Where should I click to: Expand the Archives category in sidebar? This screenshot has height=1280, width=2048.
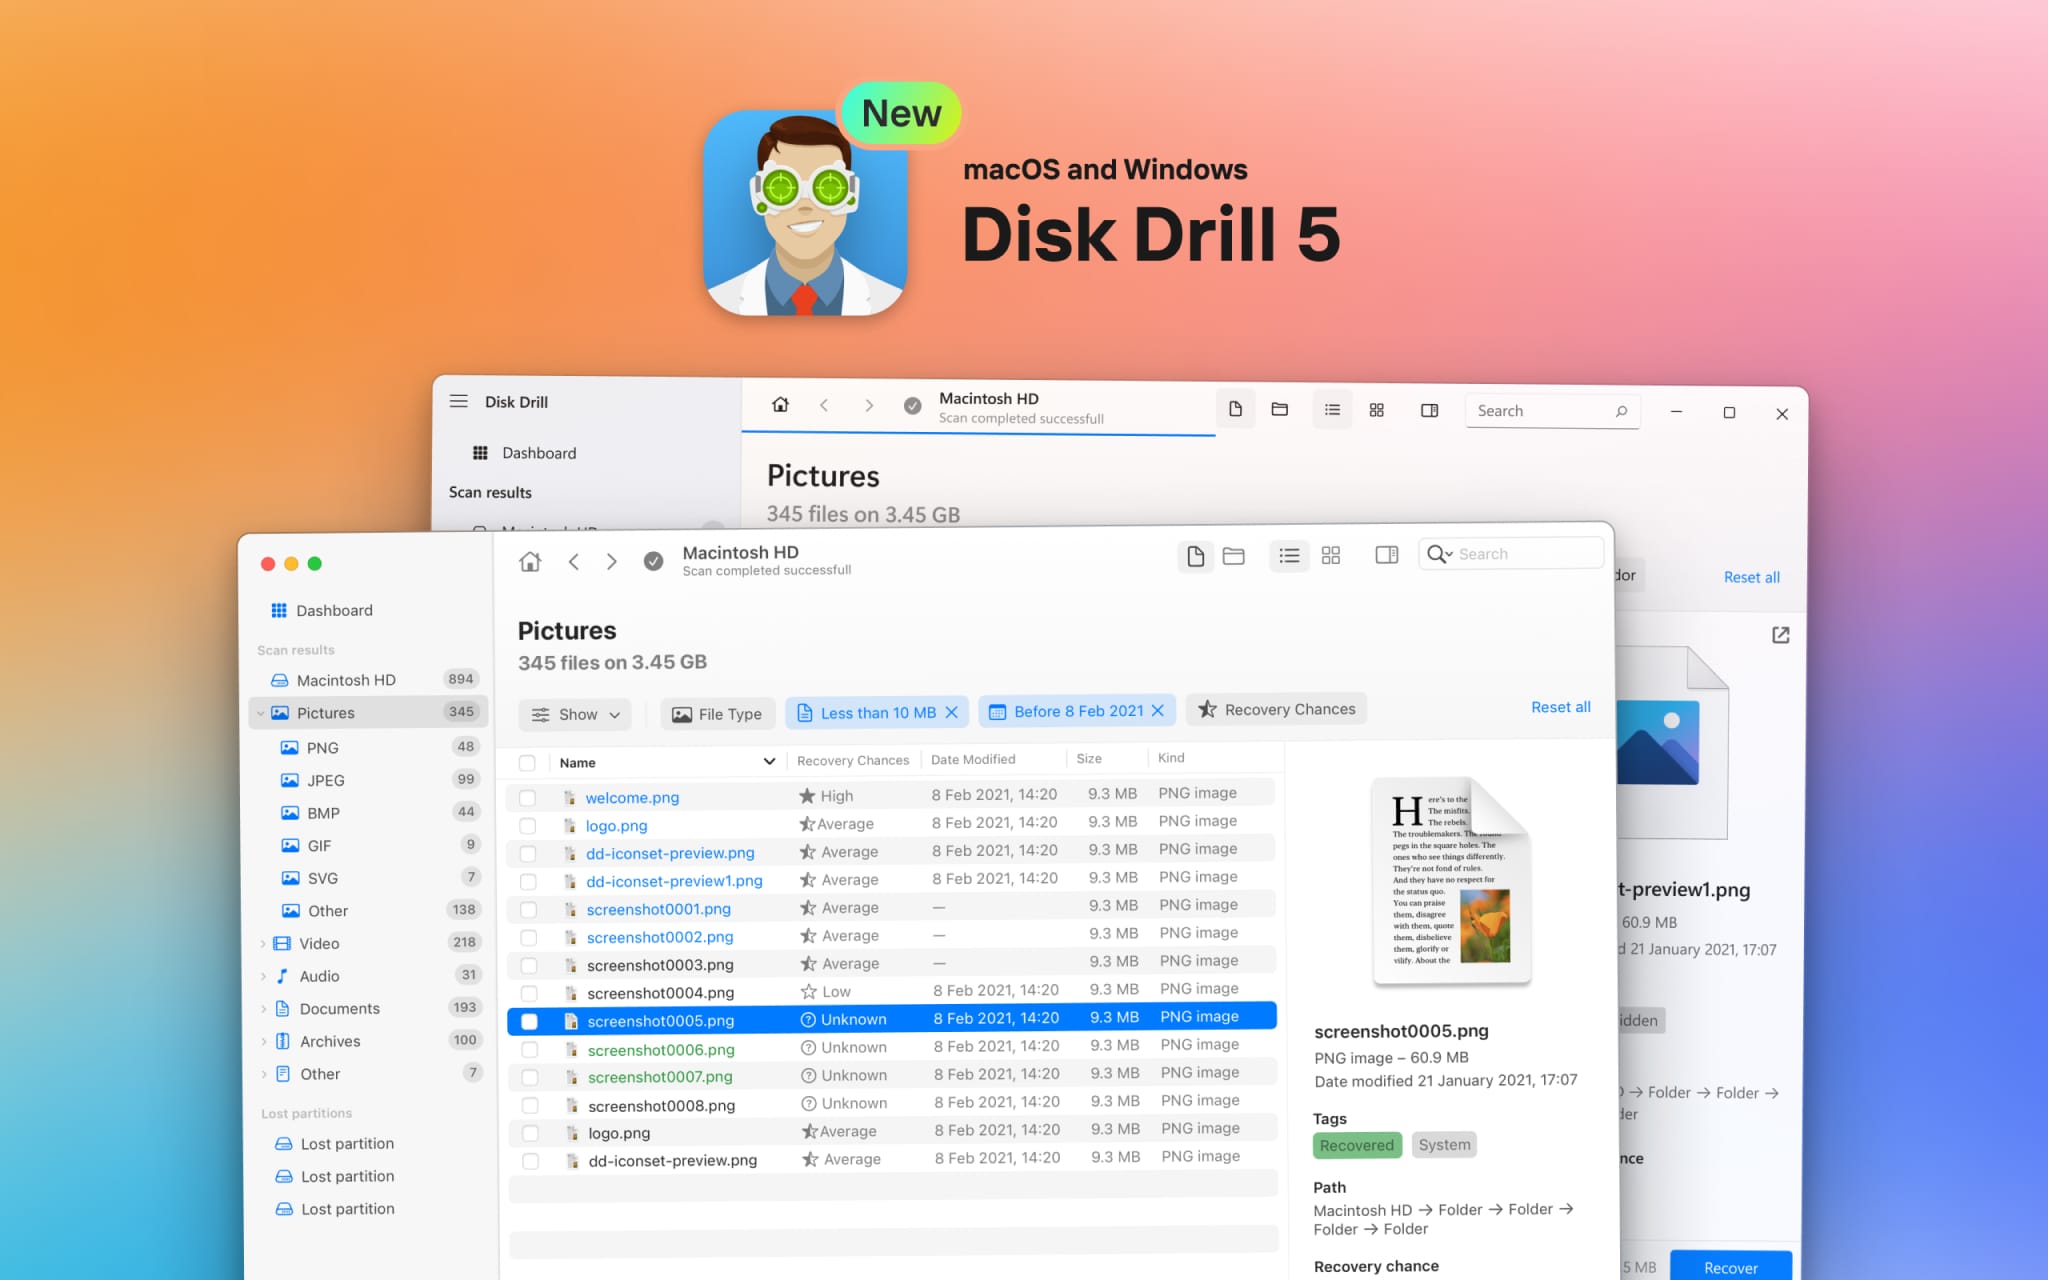click(263, 1042)
